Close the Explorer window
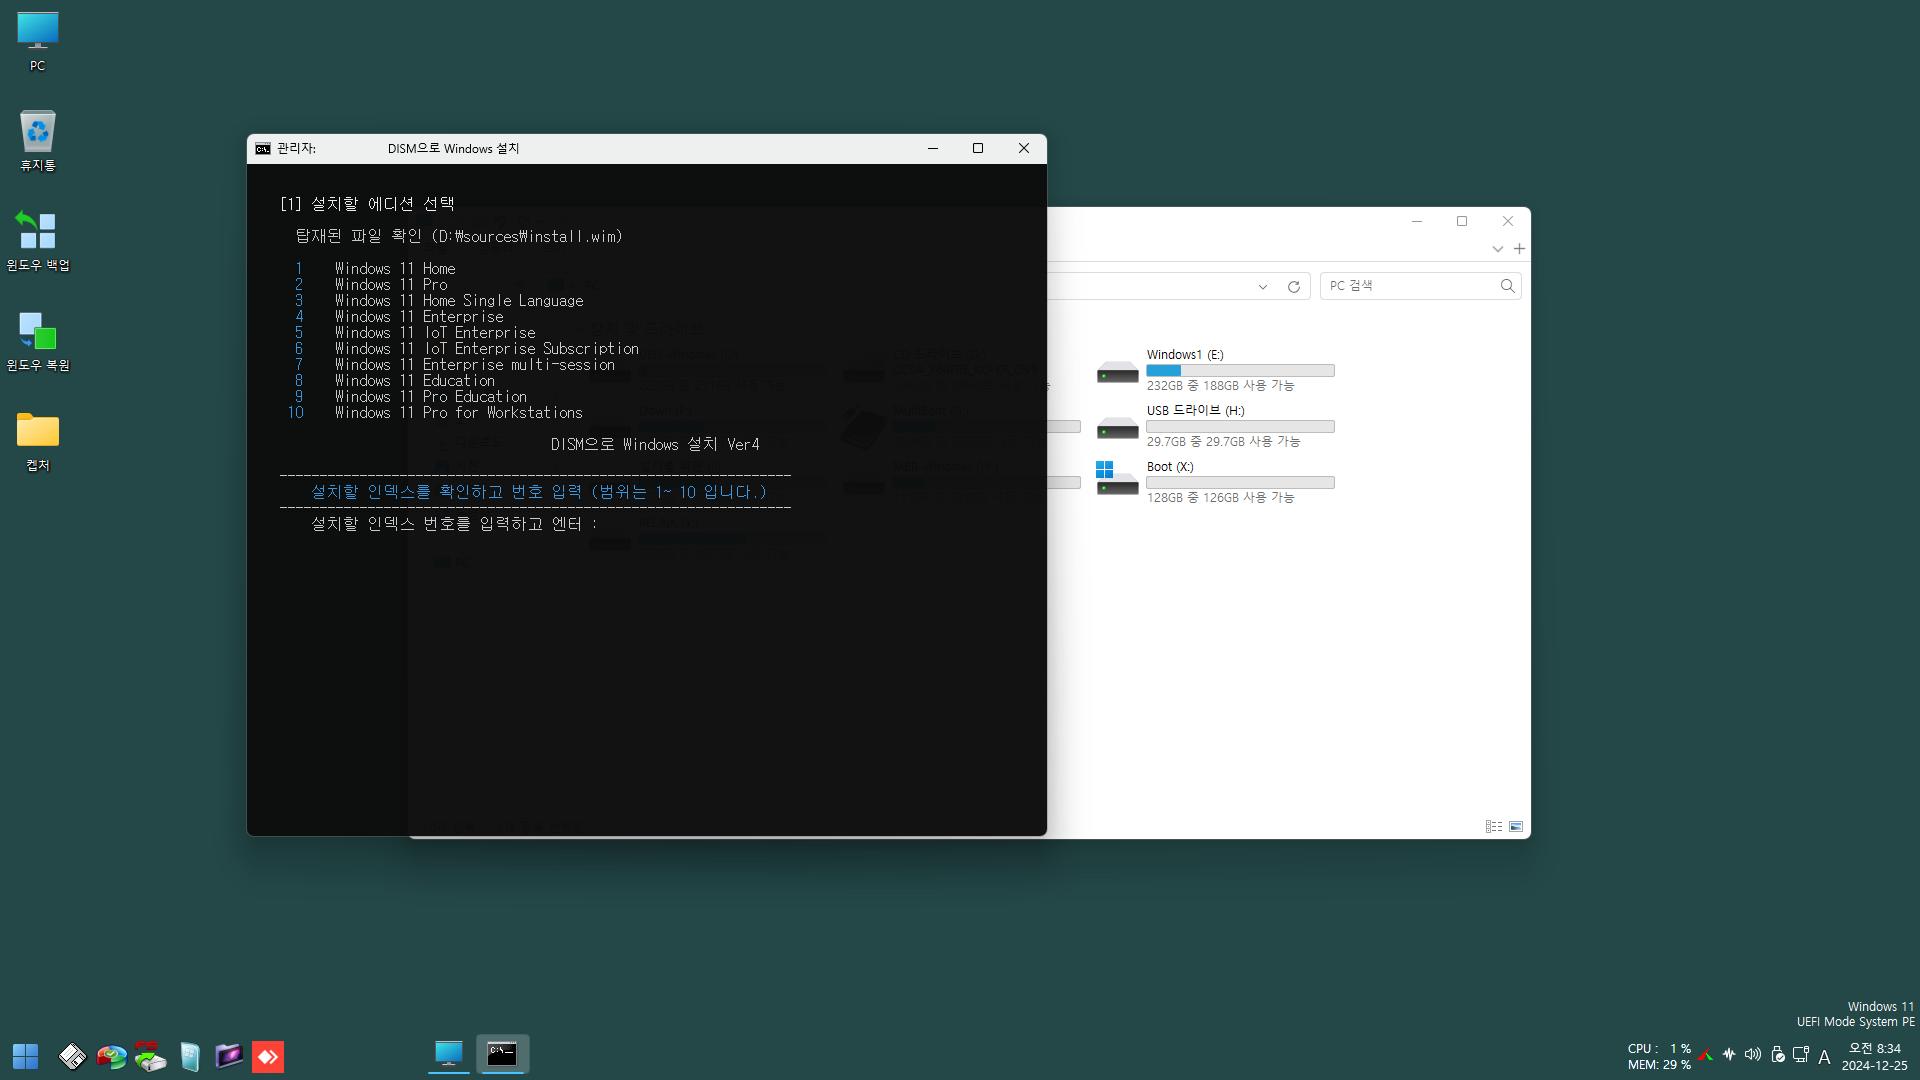 [1508, 222]
